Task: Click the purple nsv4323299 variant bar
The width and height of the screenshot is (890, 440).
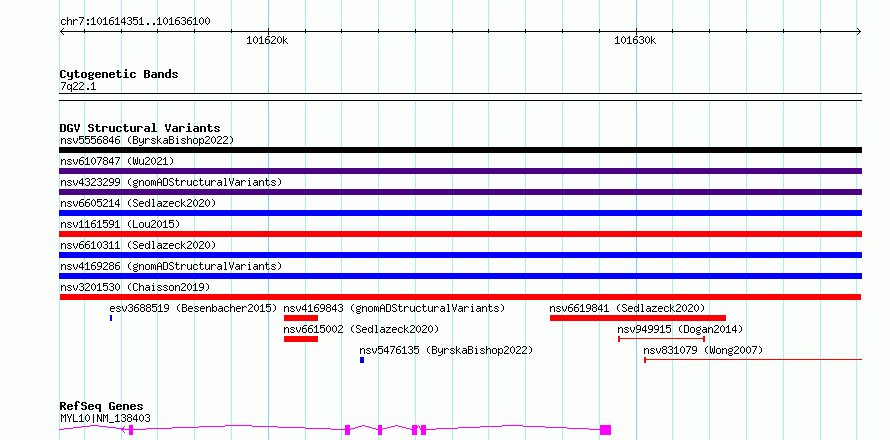Action: coord(460,192)
